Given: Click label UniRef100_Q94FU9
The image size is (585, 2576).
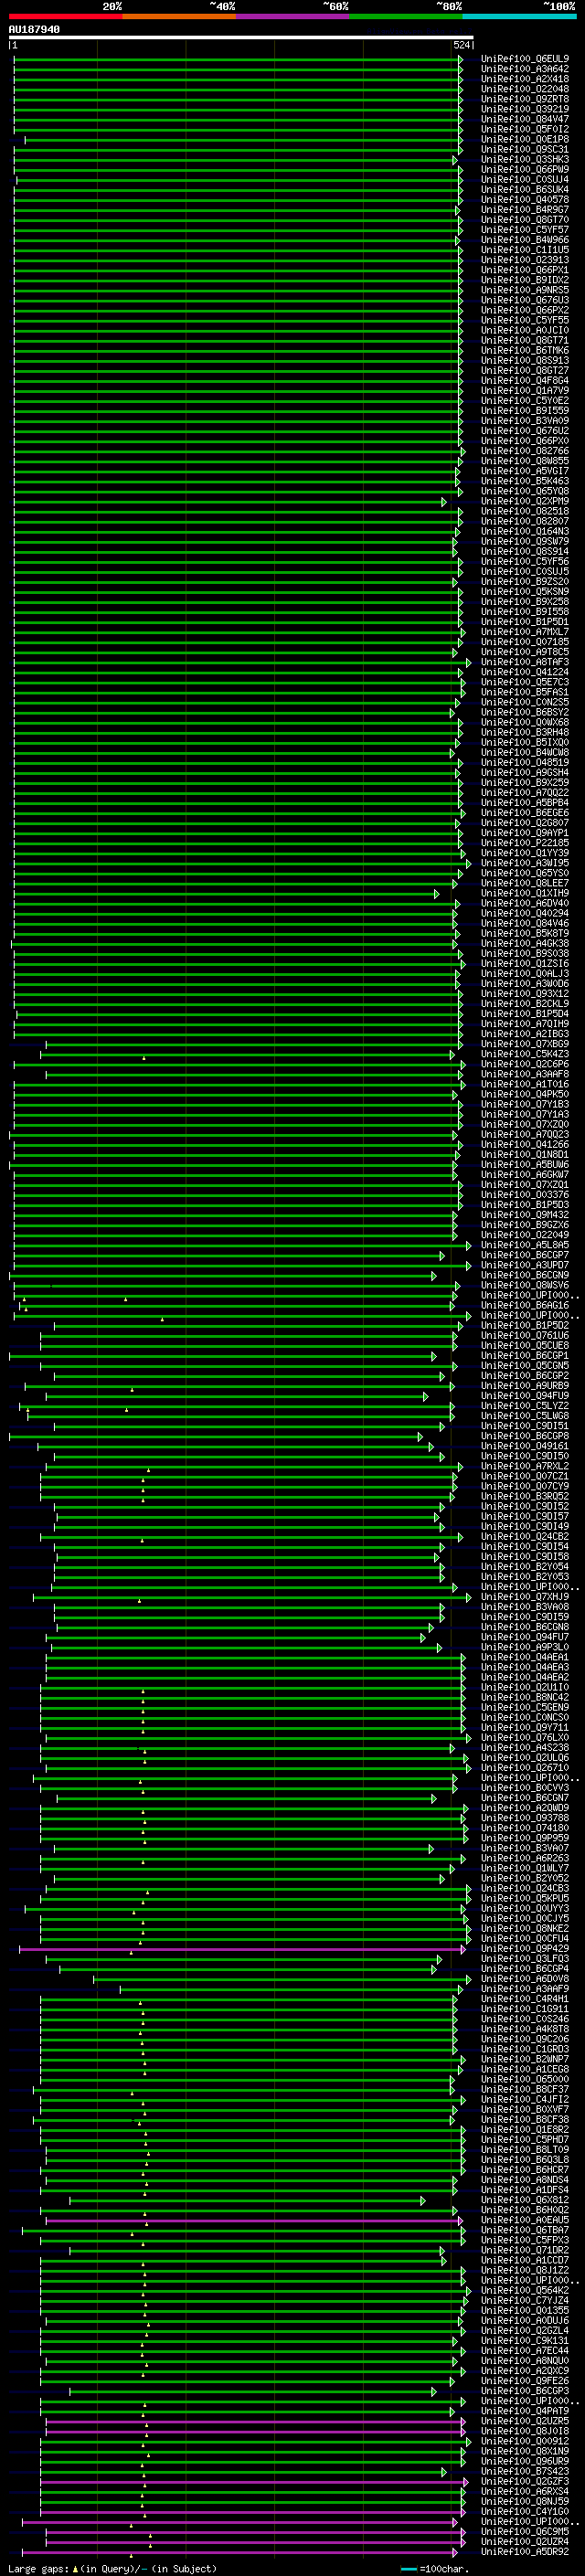Looking at the screenshot, I should pos(525,1396).
